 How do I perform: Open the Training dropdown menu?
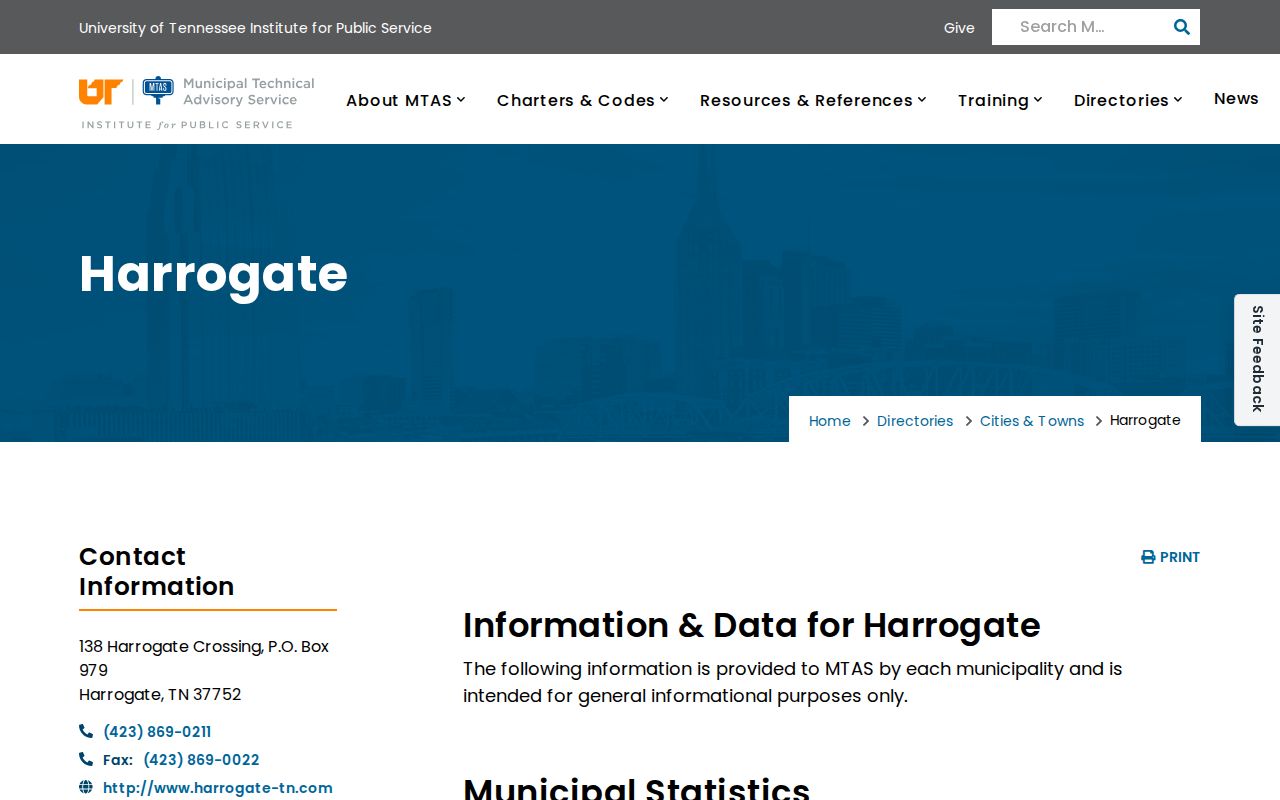coord(1000,100)
